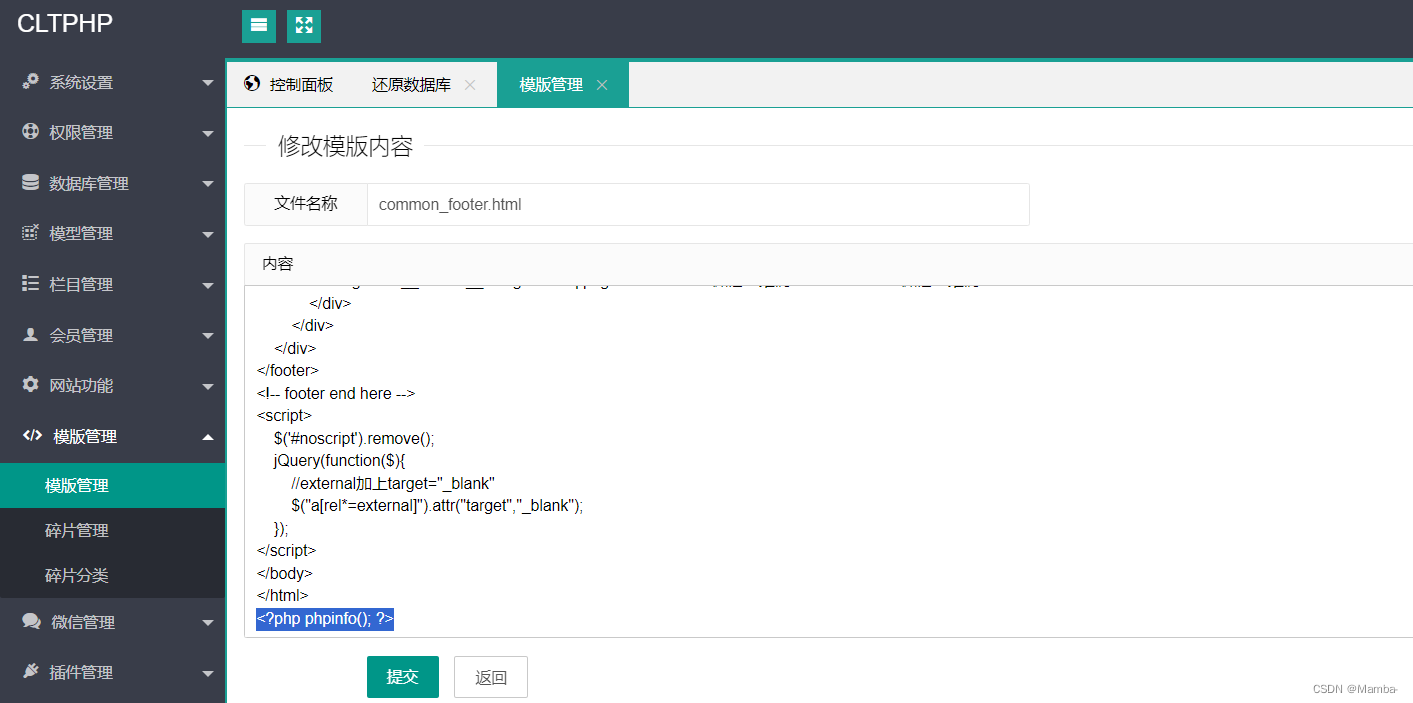
Task: Open the 微信管理 sidebar menu
Action: click(x=112, y=622)
